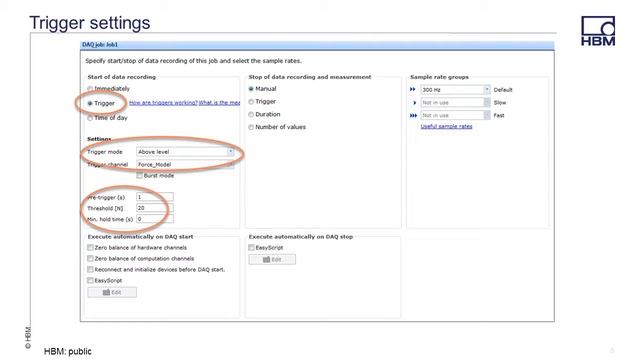Open the Slow sample rate dropdown
Image resolution: width=640 pixels, height=360 pixels.
pos(456,102)
